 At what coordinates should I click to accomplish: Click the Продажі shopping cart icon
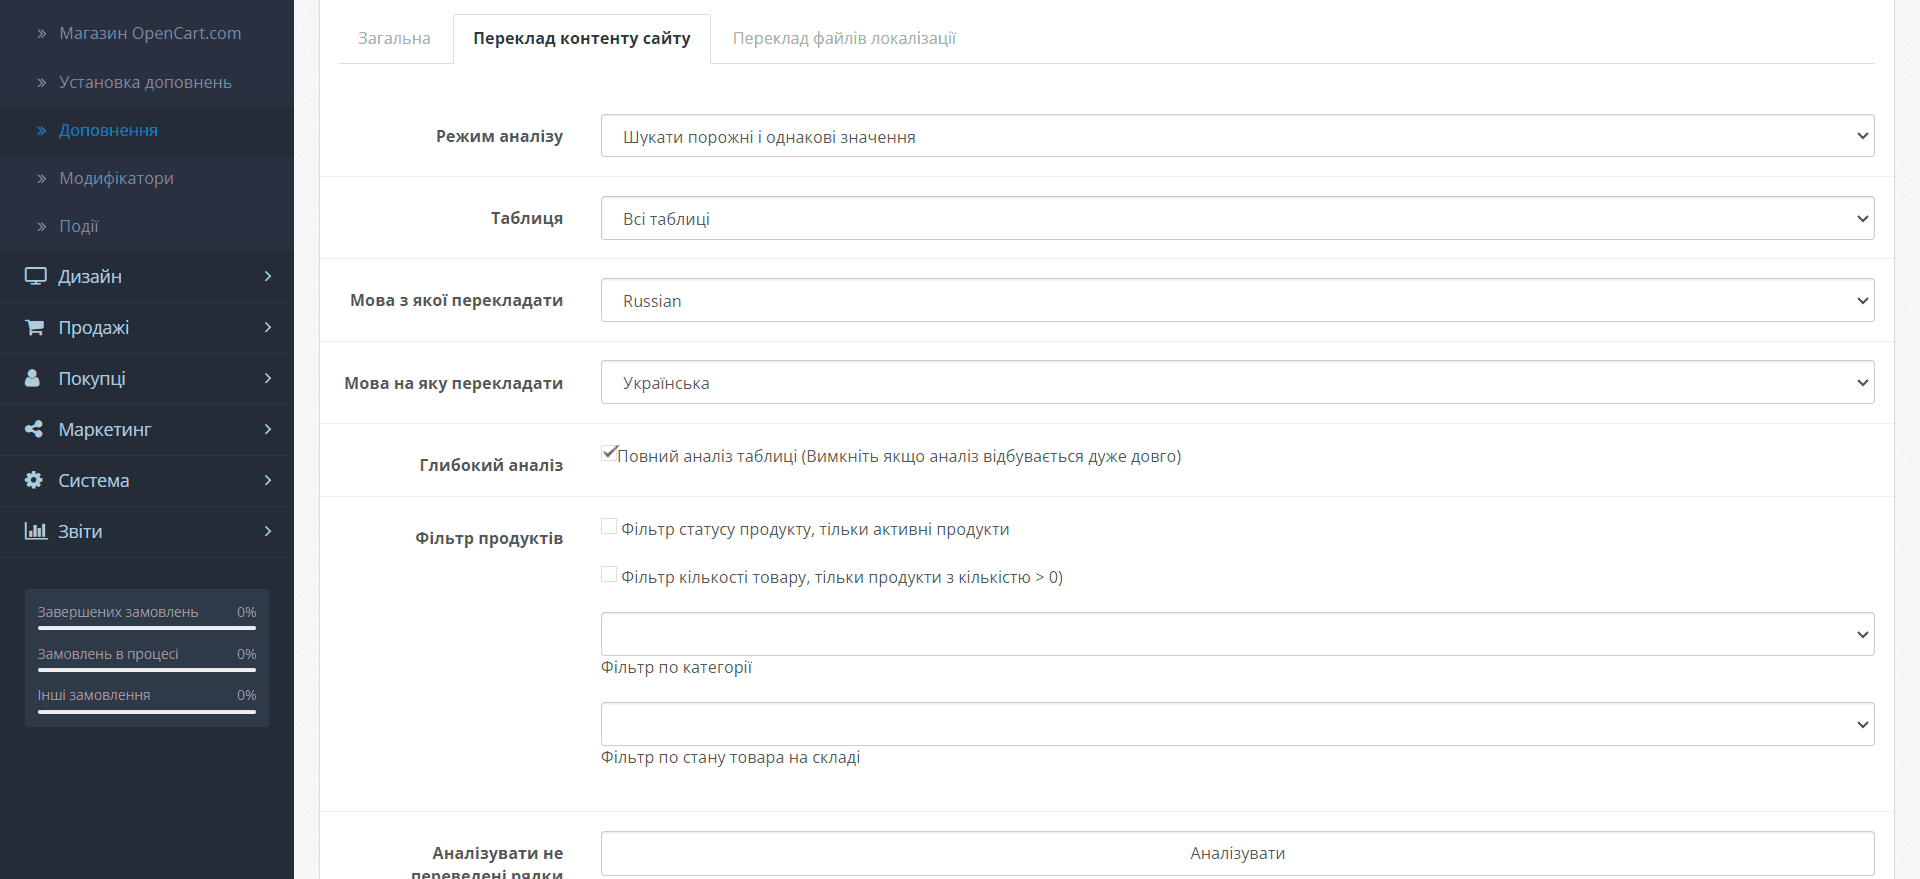coord(34,327)
